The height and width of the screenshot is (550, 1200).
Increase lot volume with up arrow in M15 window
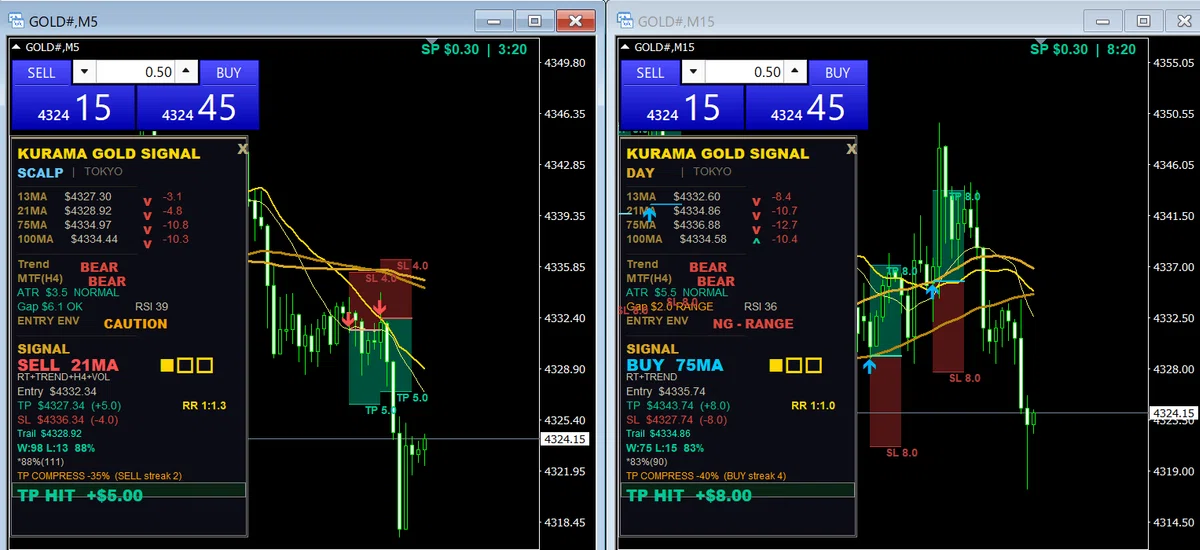[795, 72]
